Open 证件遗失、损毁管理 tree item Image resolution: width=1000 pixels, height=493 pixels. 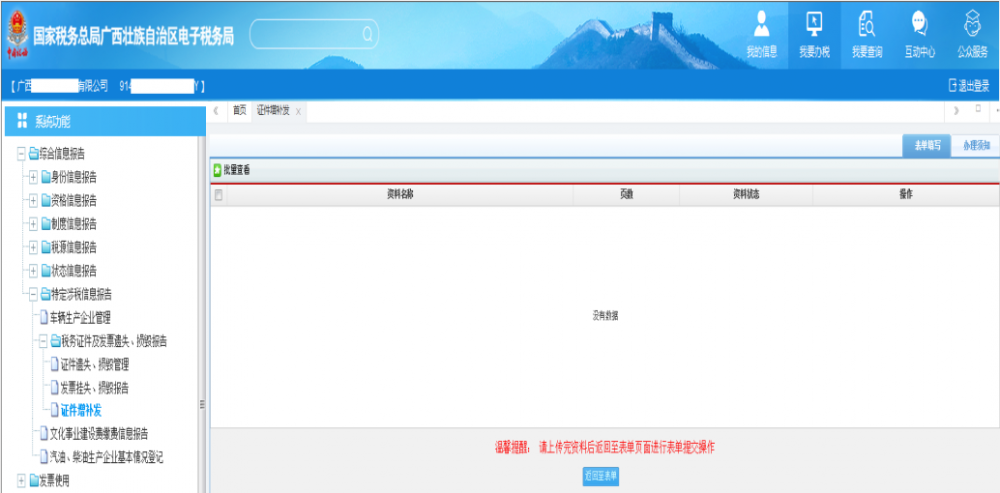click(x=94, y=365)
